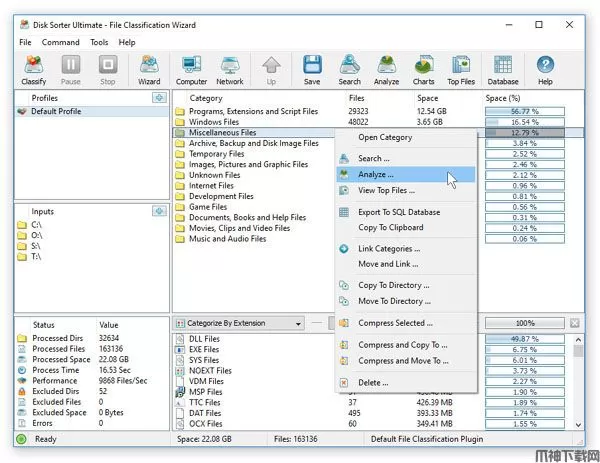Open the Command menu
The image size is (600, 463).
click(60, 43)
